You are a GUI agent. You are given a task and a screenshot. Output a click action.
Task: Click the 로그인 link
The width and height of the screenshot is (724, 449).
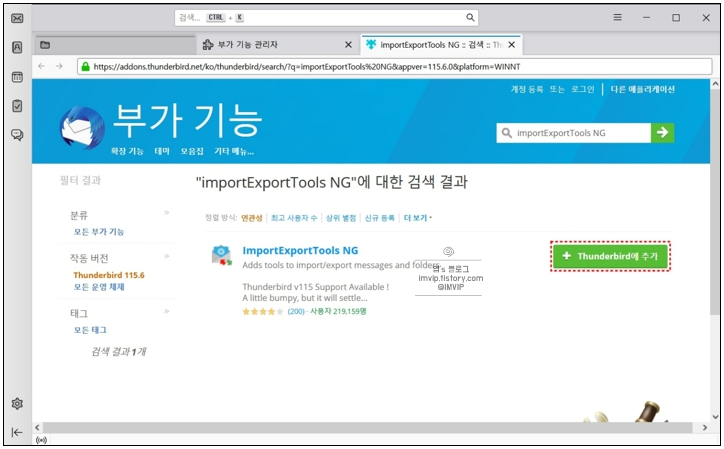pyautogui.click(x=583, y=89)
